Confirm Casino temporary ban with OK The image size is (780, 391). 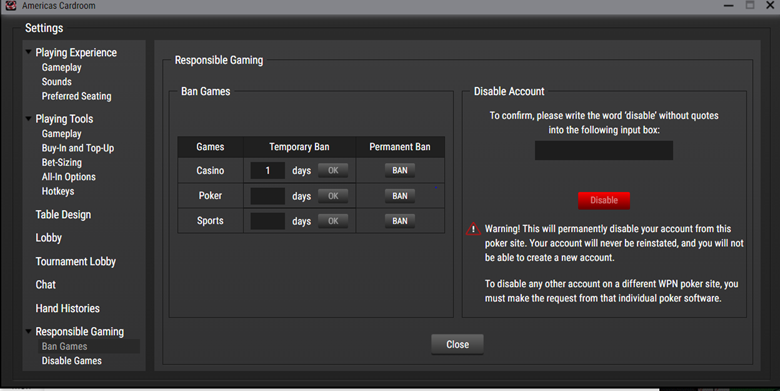click(x=333, y=170)
